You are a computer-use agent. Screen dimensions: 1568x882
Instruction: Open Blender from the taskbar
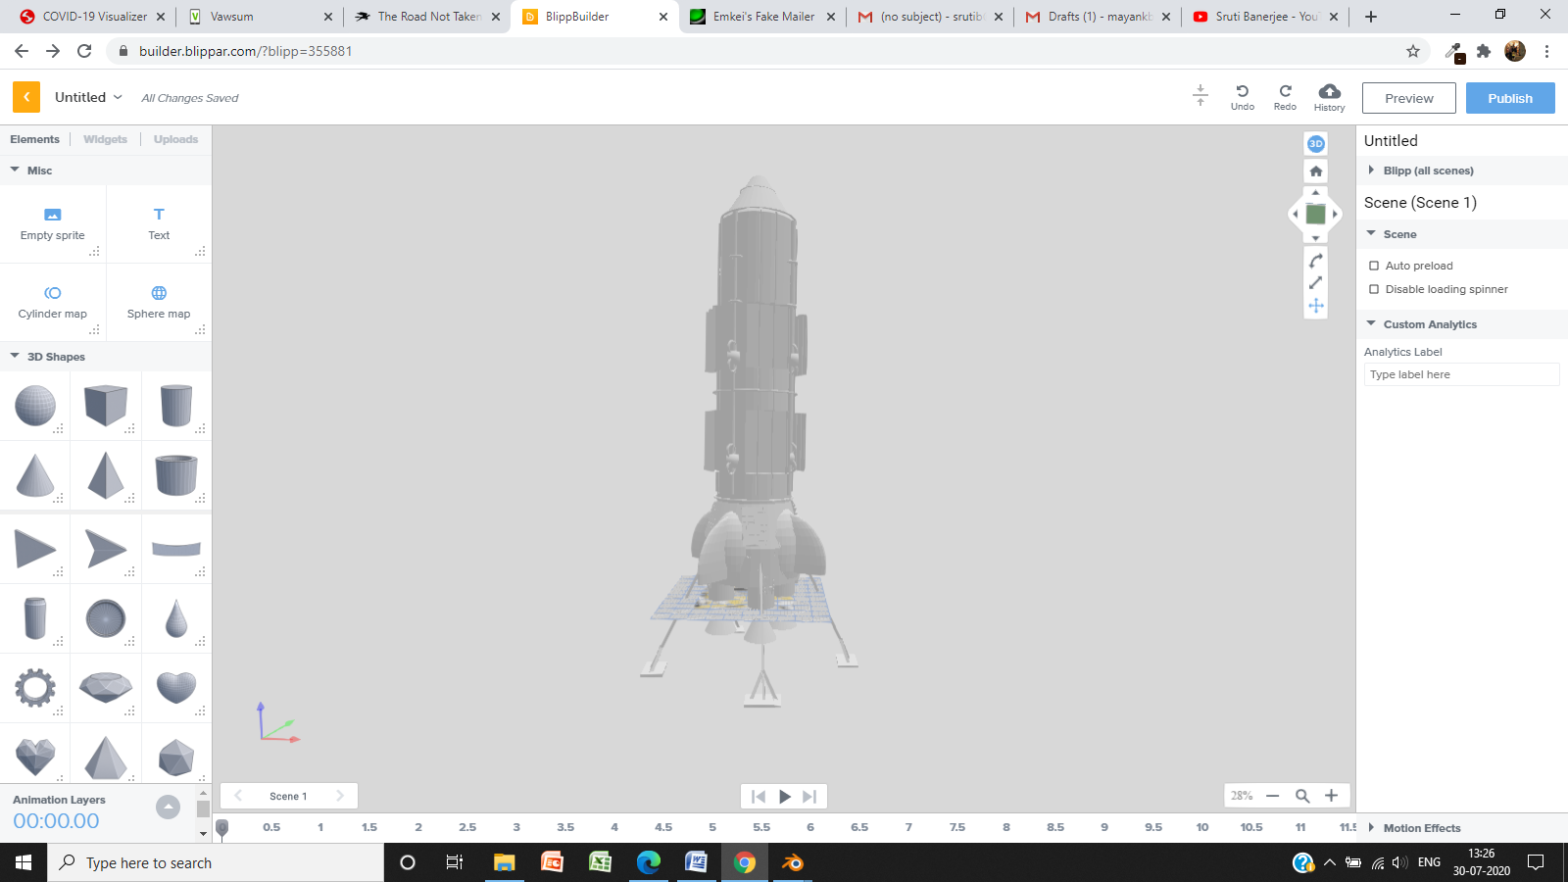coord(792,862)
